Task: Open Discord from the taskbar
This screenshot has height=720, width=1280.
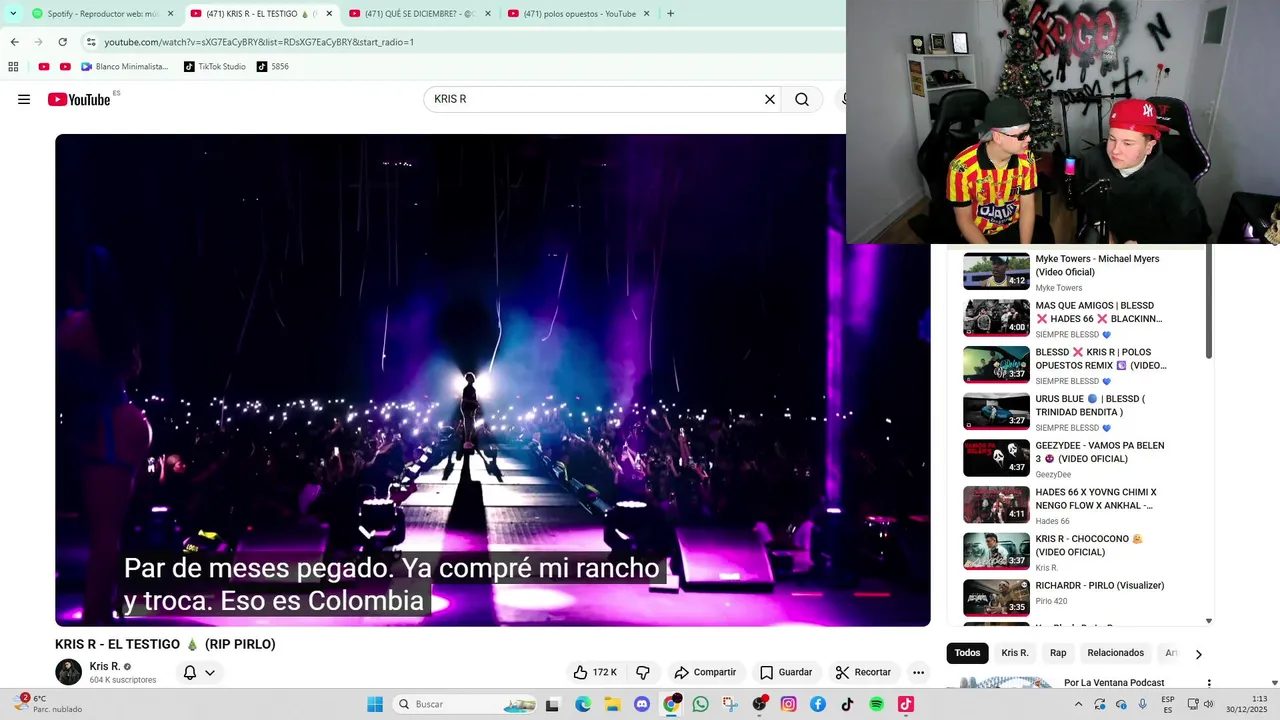Action: click(x=642, y=704)
